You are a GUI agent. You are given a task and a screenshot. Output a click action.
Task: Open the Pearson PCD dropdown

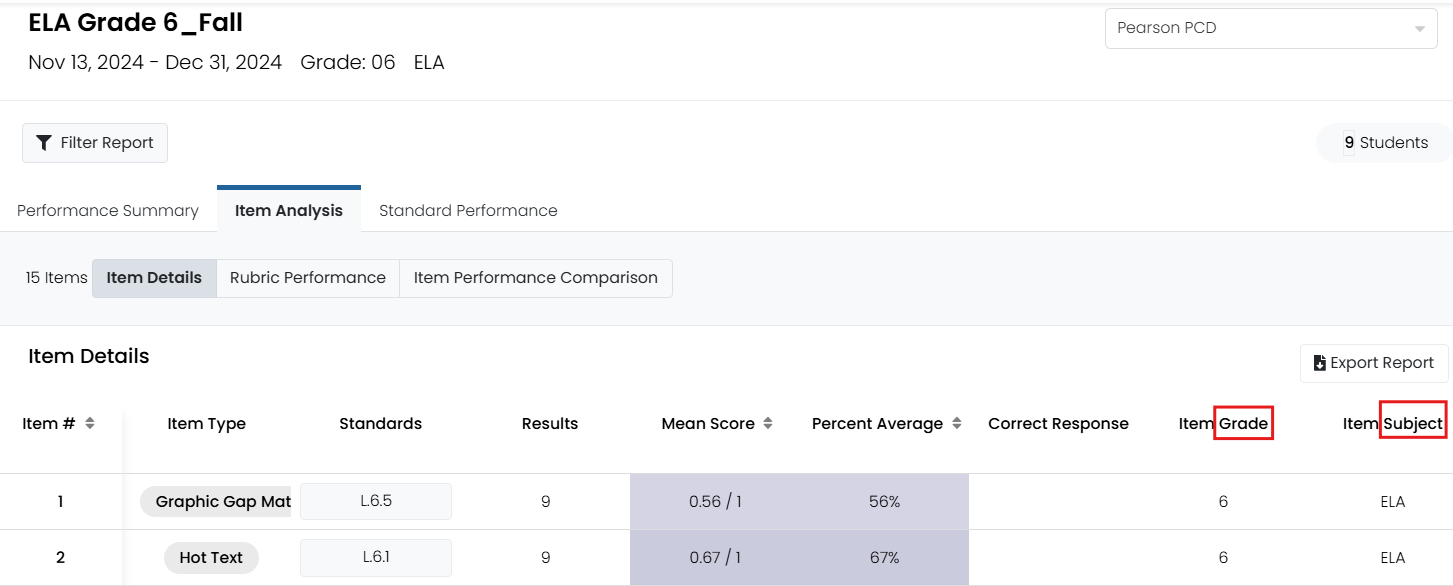pos(1271,28)
